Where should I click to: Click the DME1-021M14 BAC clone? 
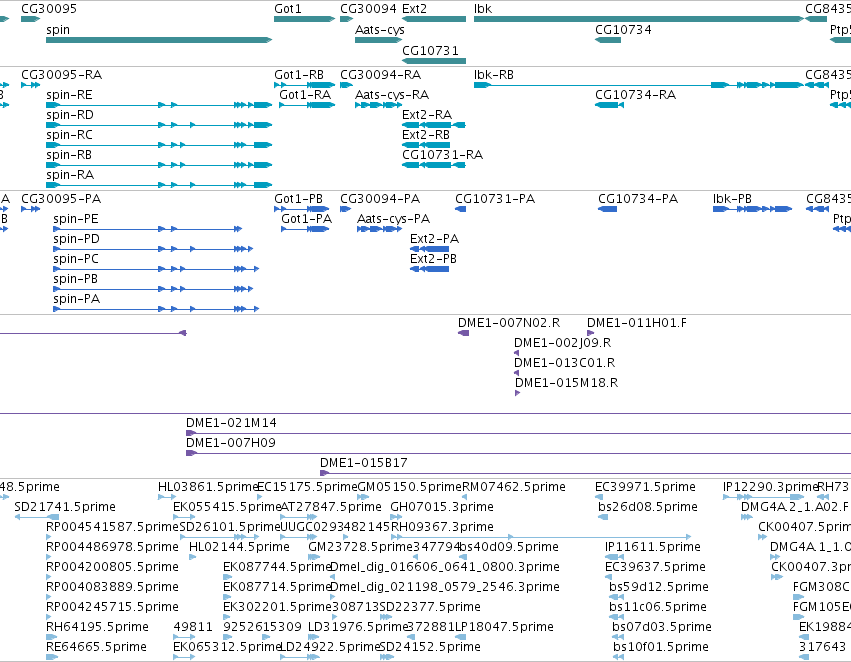pyautogui.click(x=518, y=433)
